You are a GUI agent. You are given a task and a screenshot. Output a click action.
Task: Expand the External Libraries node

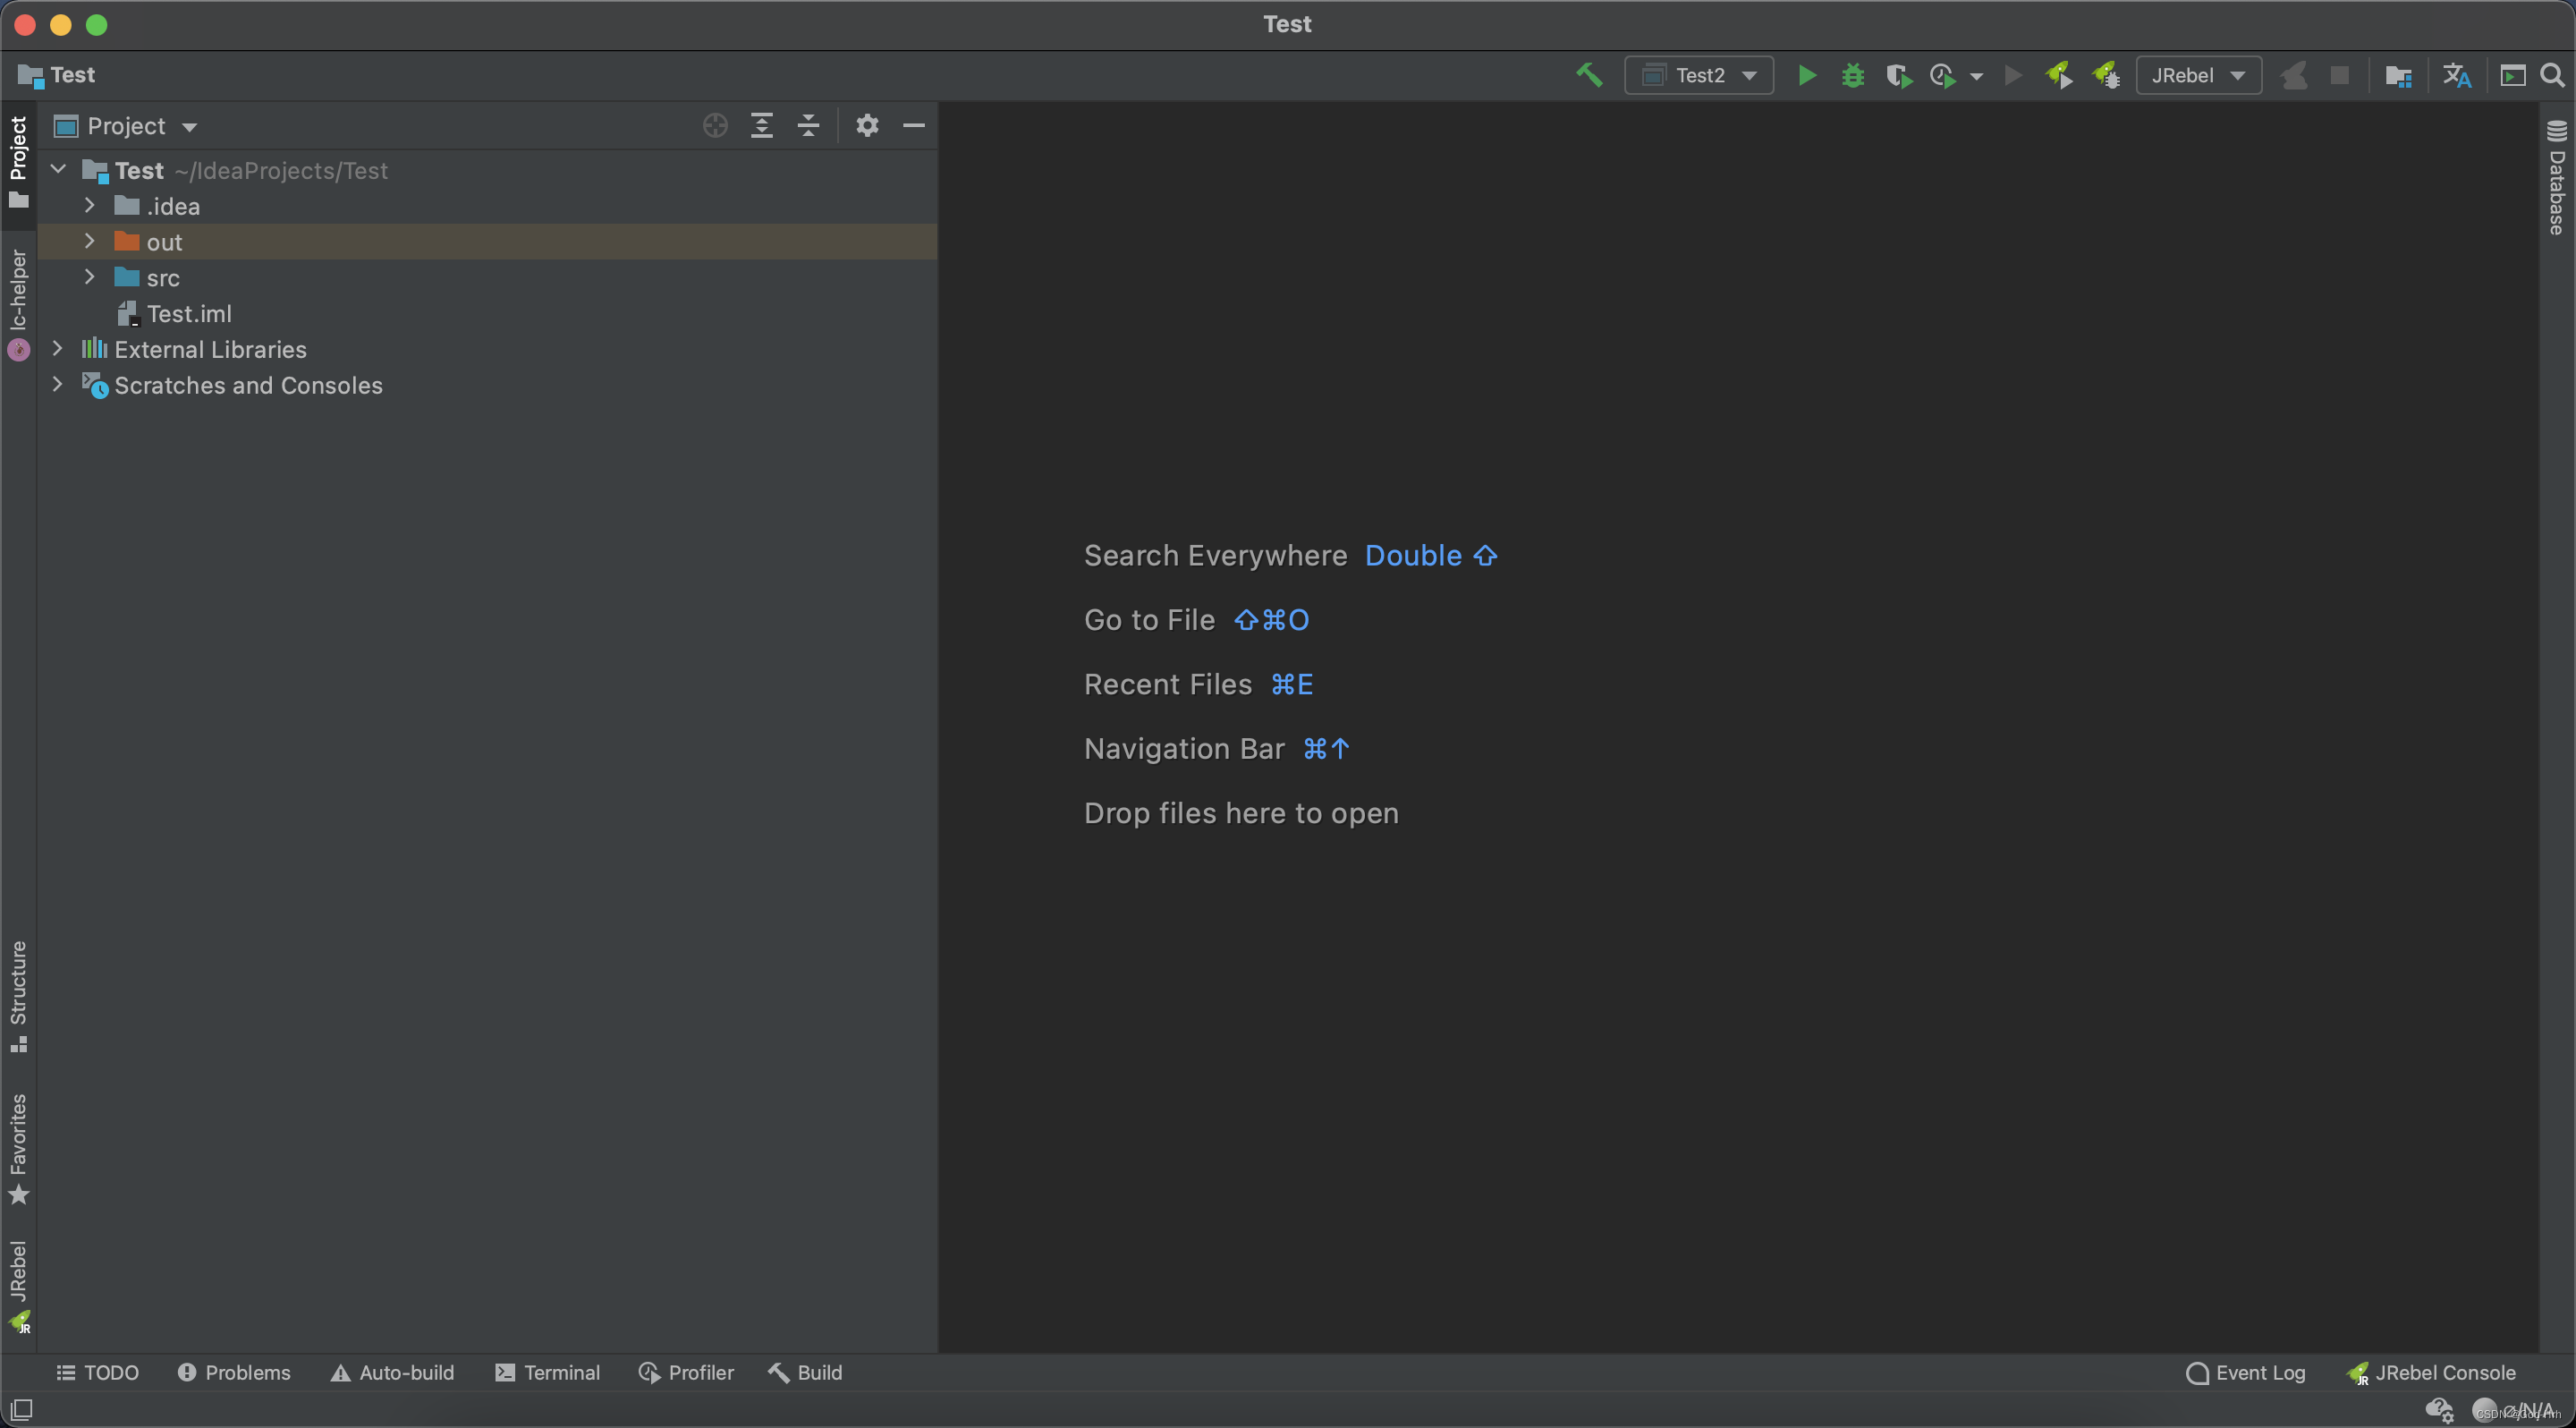click(x=57, y=349)
